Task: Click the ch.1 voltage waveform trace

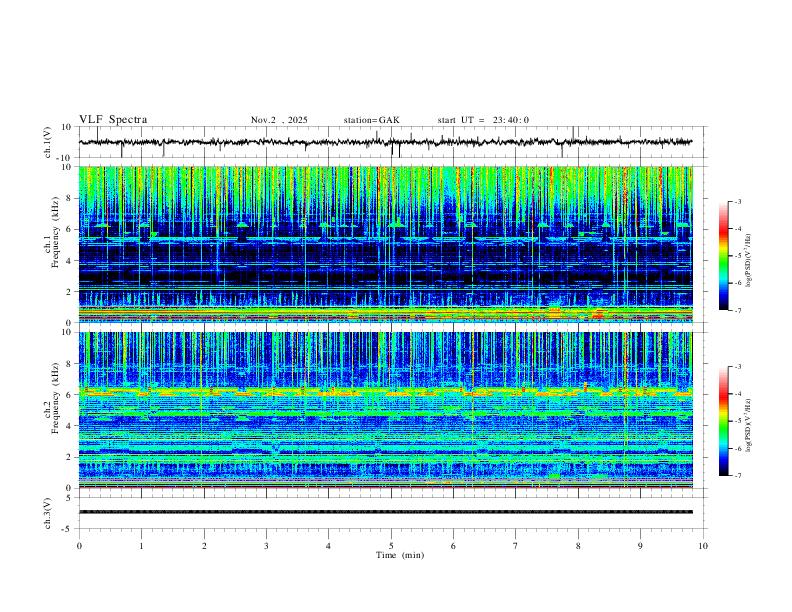Action: [386, 142]
